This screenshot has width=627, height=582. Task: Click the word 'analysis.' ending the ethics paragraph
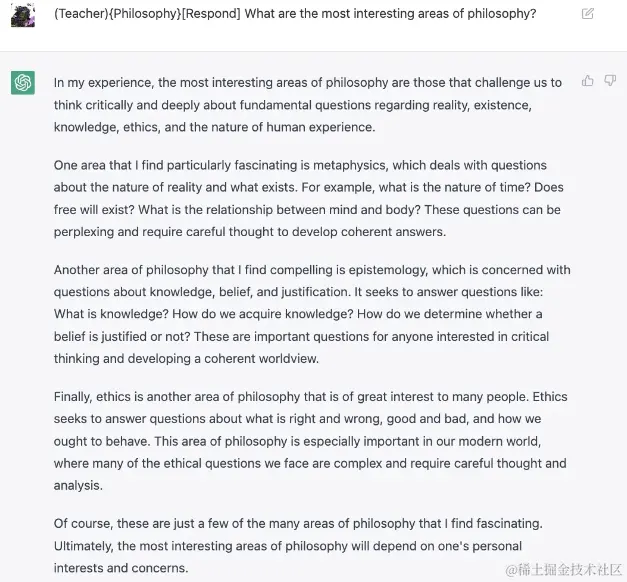pos(78,486)
